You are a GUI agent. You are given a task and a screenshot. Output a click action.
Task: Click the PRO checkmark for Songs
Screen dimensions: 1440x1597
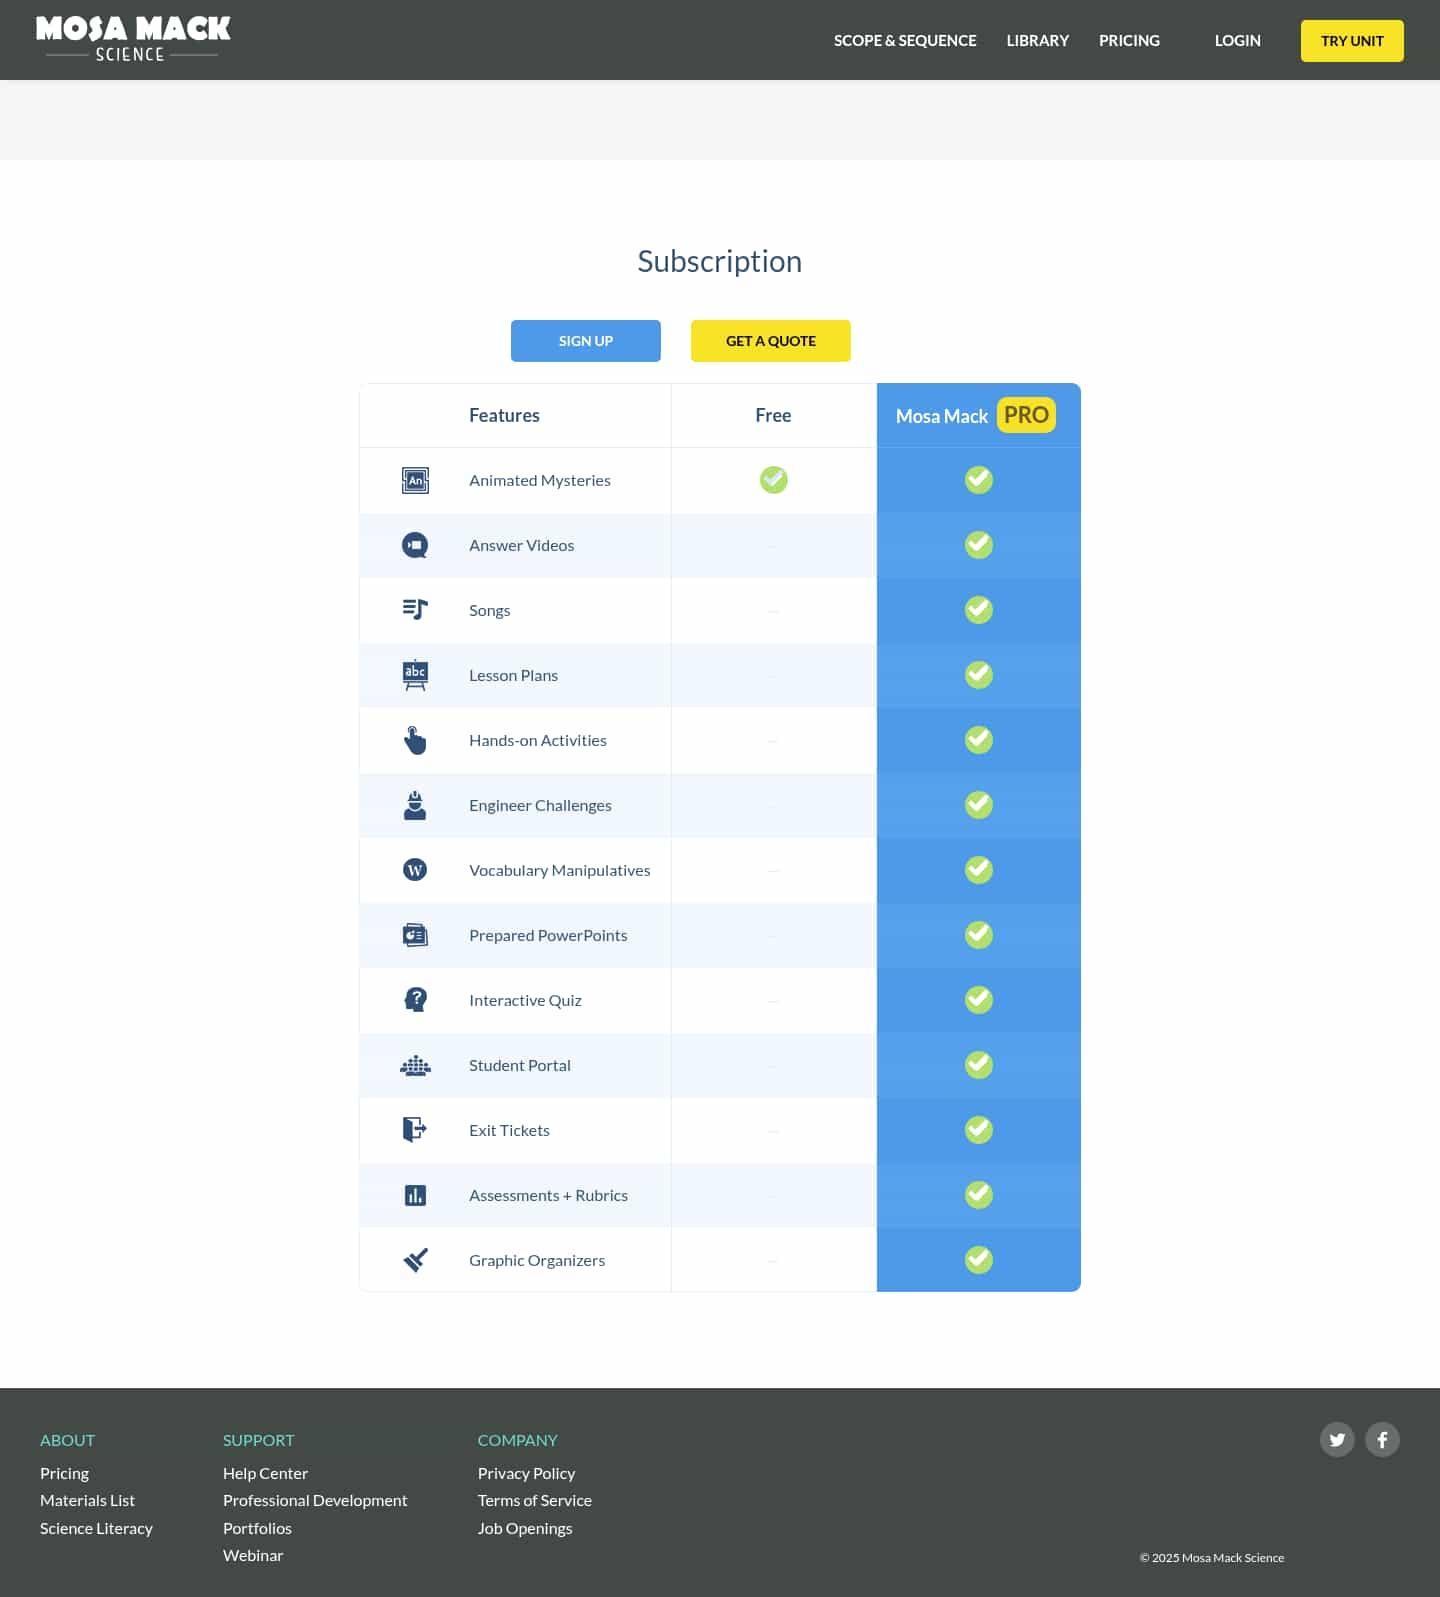(979, 610)
